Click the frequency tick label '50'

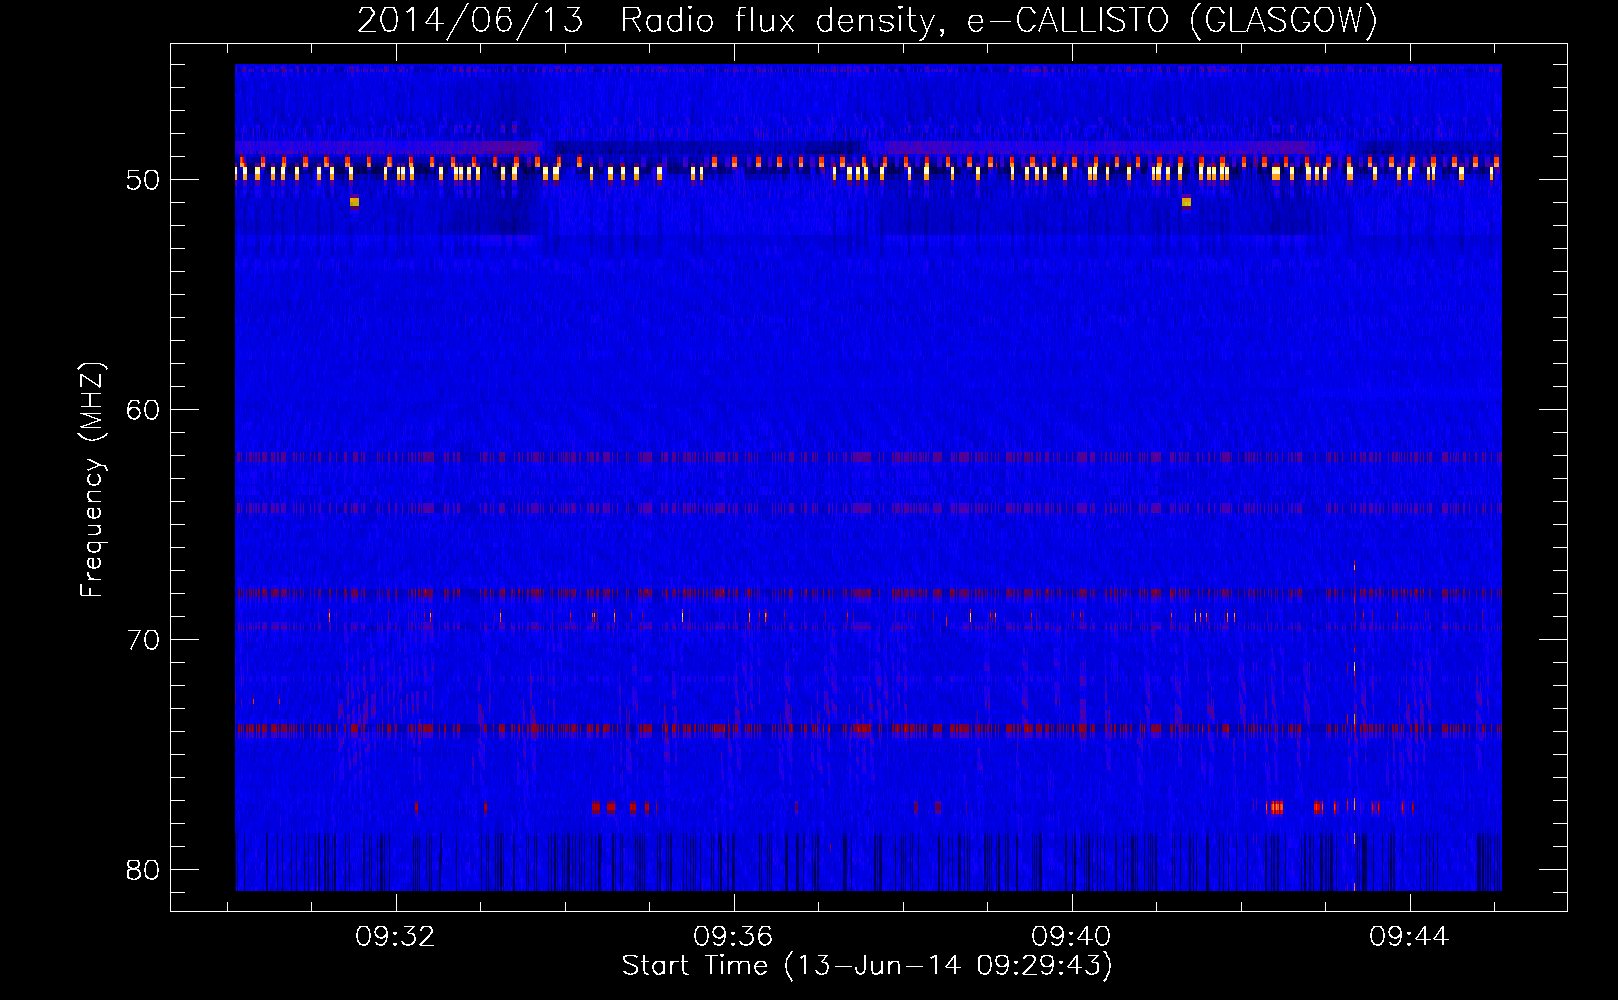143,180
